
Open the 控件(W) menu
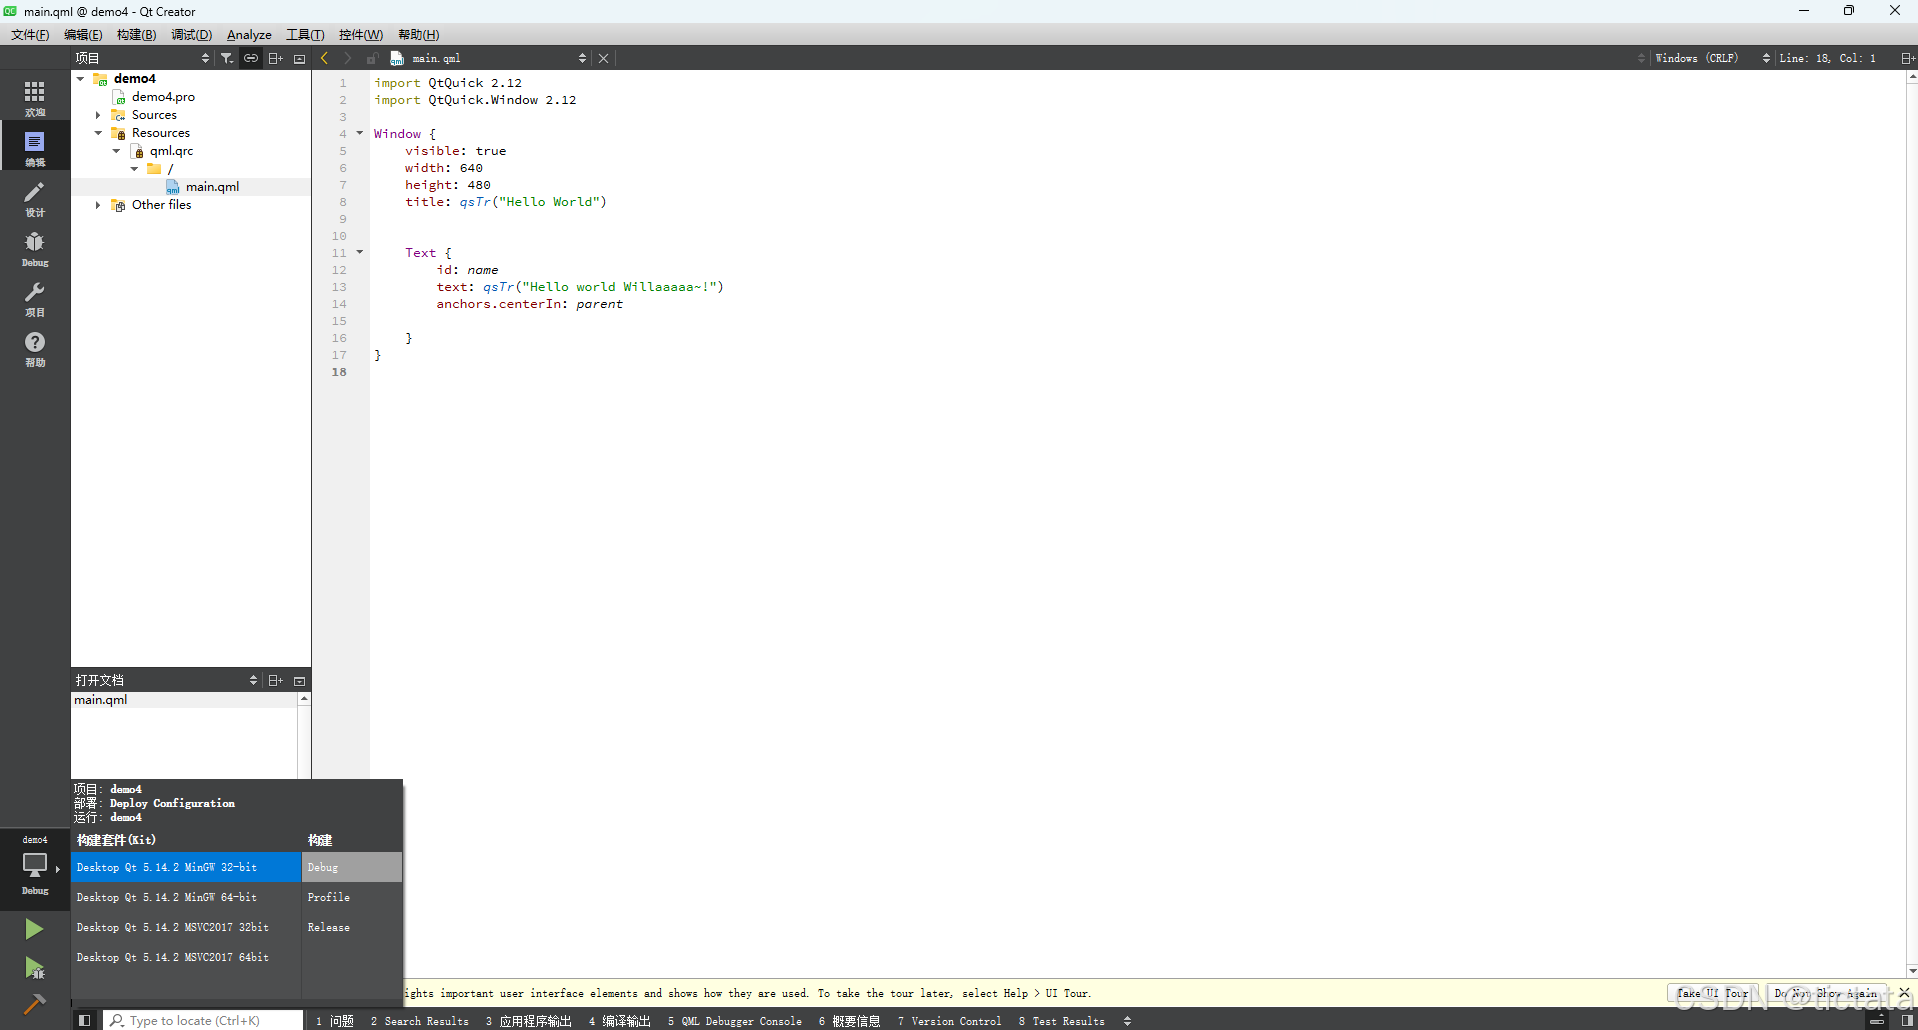pos(360,35)
